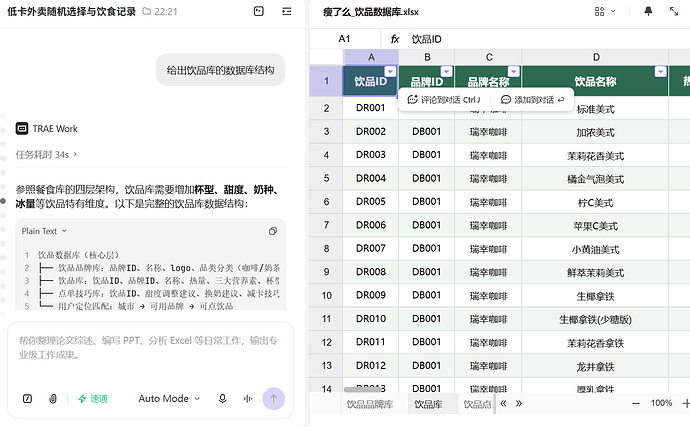Open filter dropdown on 品牌ID header
The height and width of the screenshot is (427, 690).
coord(447,71)
